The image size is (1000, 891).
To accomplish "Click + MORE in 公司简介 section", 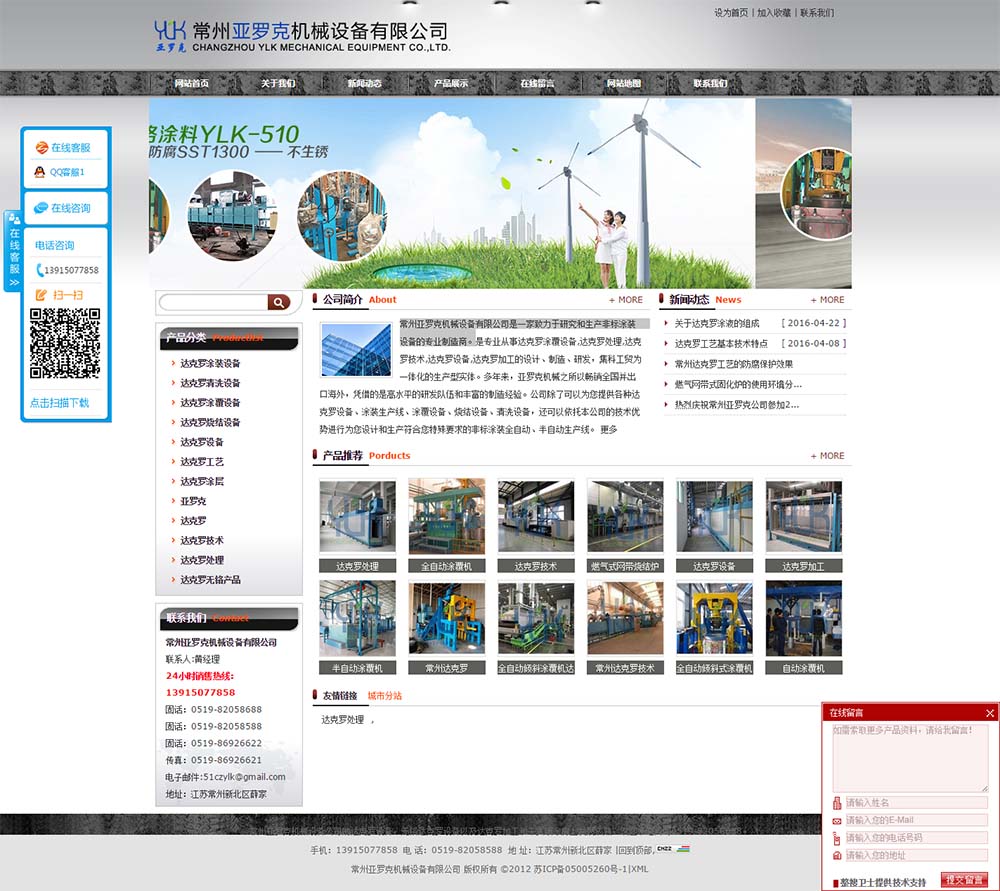I will (626, 300).
